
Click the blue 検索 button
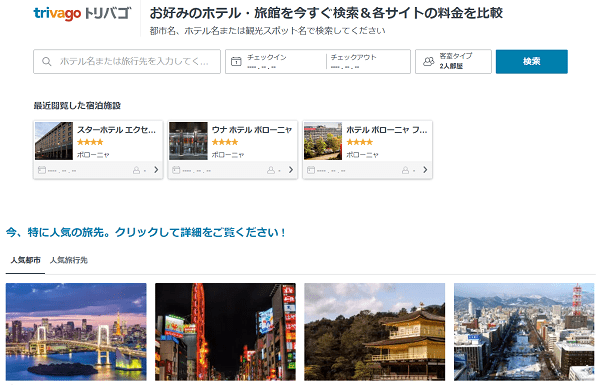(x=532, y=61)
